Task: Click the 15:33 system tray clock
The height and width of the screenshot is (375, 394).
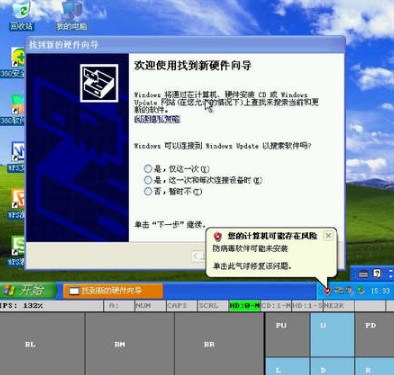Action: (x=380, y=291)
